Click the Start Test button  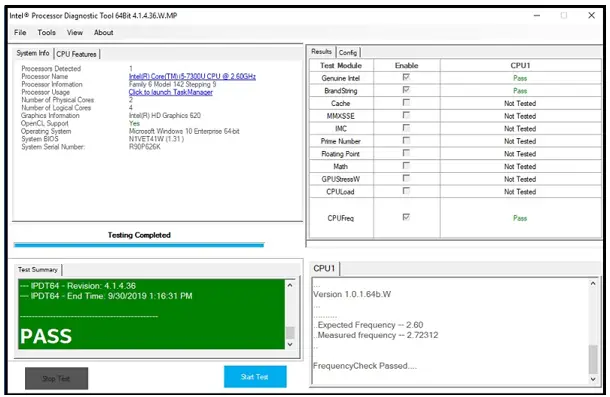coord(255,377)
